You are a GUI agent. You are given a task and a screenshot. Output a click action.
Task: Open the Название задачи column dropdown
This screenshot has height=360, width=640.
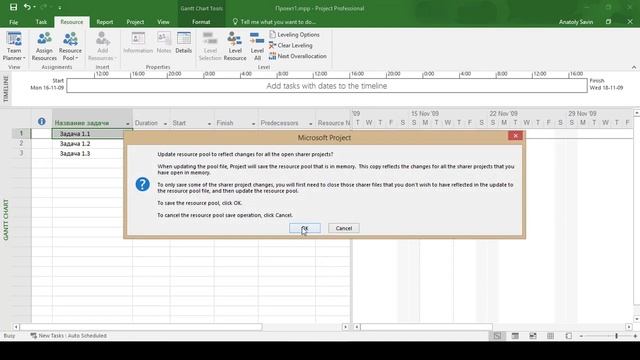point(127,123)
